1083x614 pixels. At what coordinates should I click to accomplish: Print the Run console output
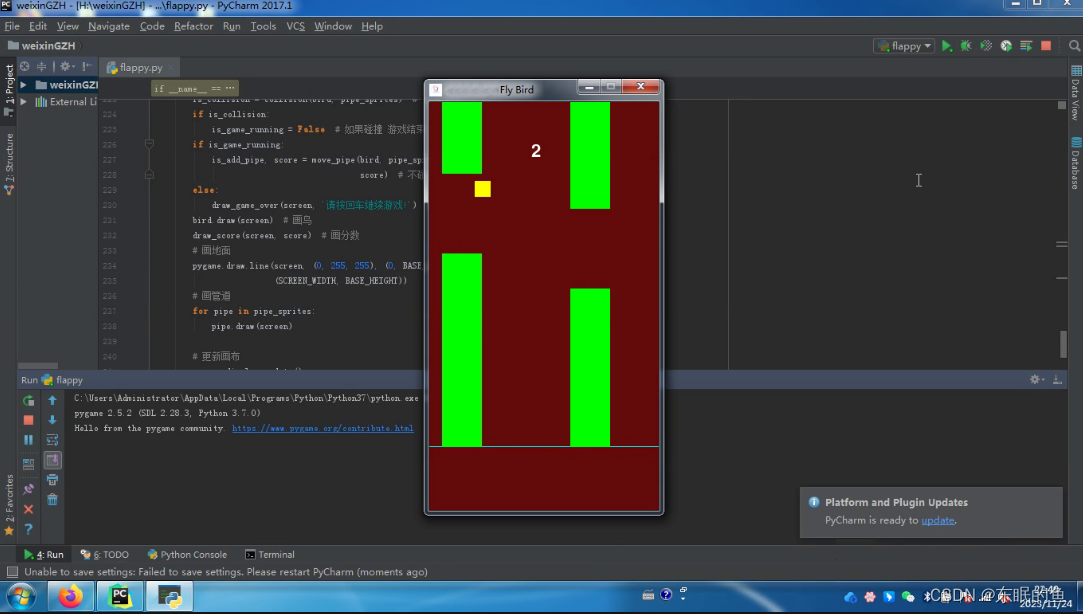pos(52,480)
